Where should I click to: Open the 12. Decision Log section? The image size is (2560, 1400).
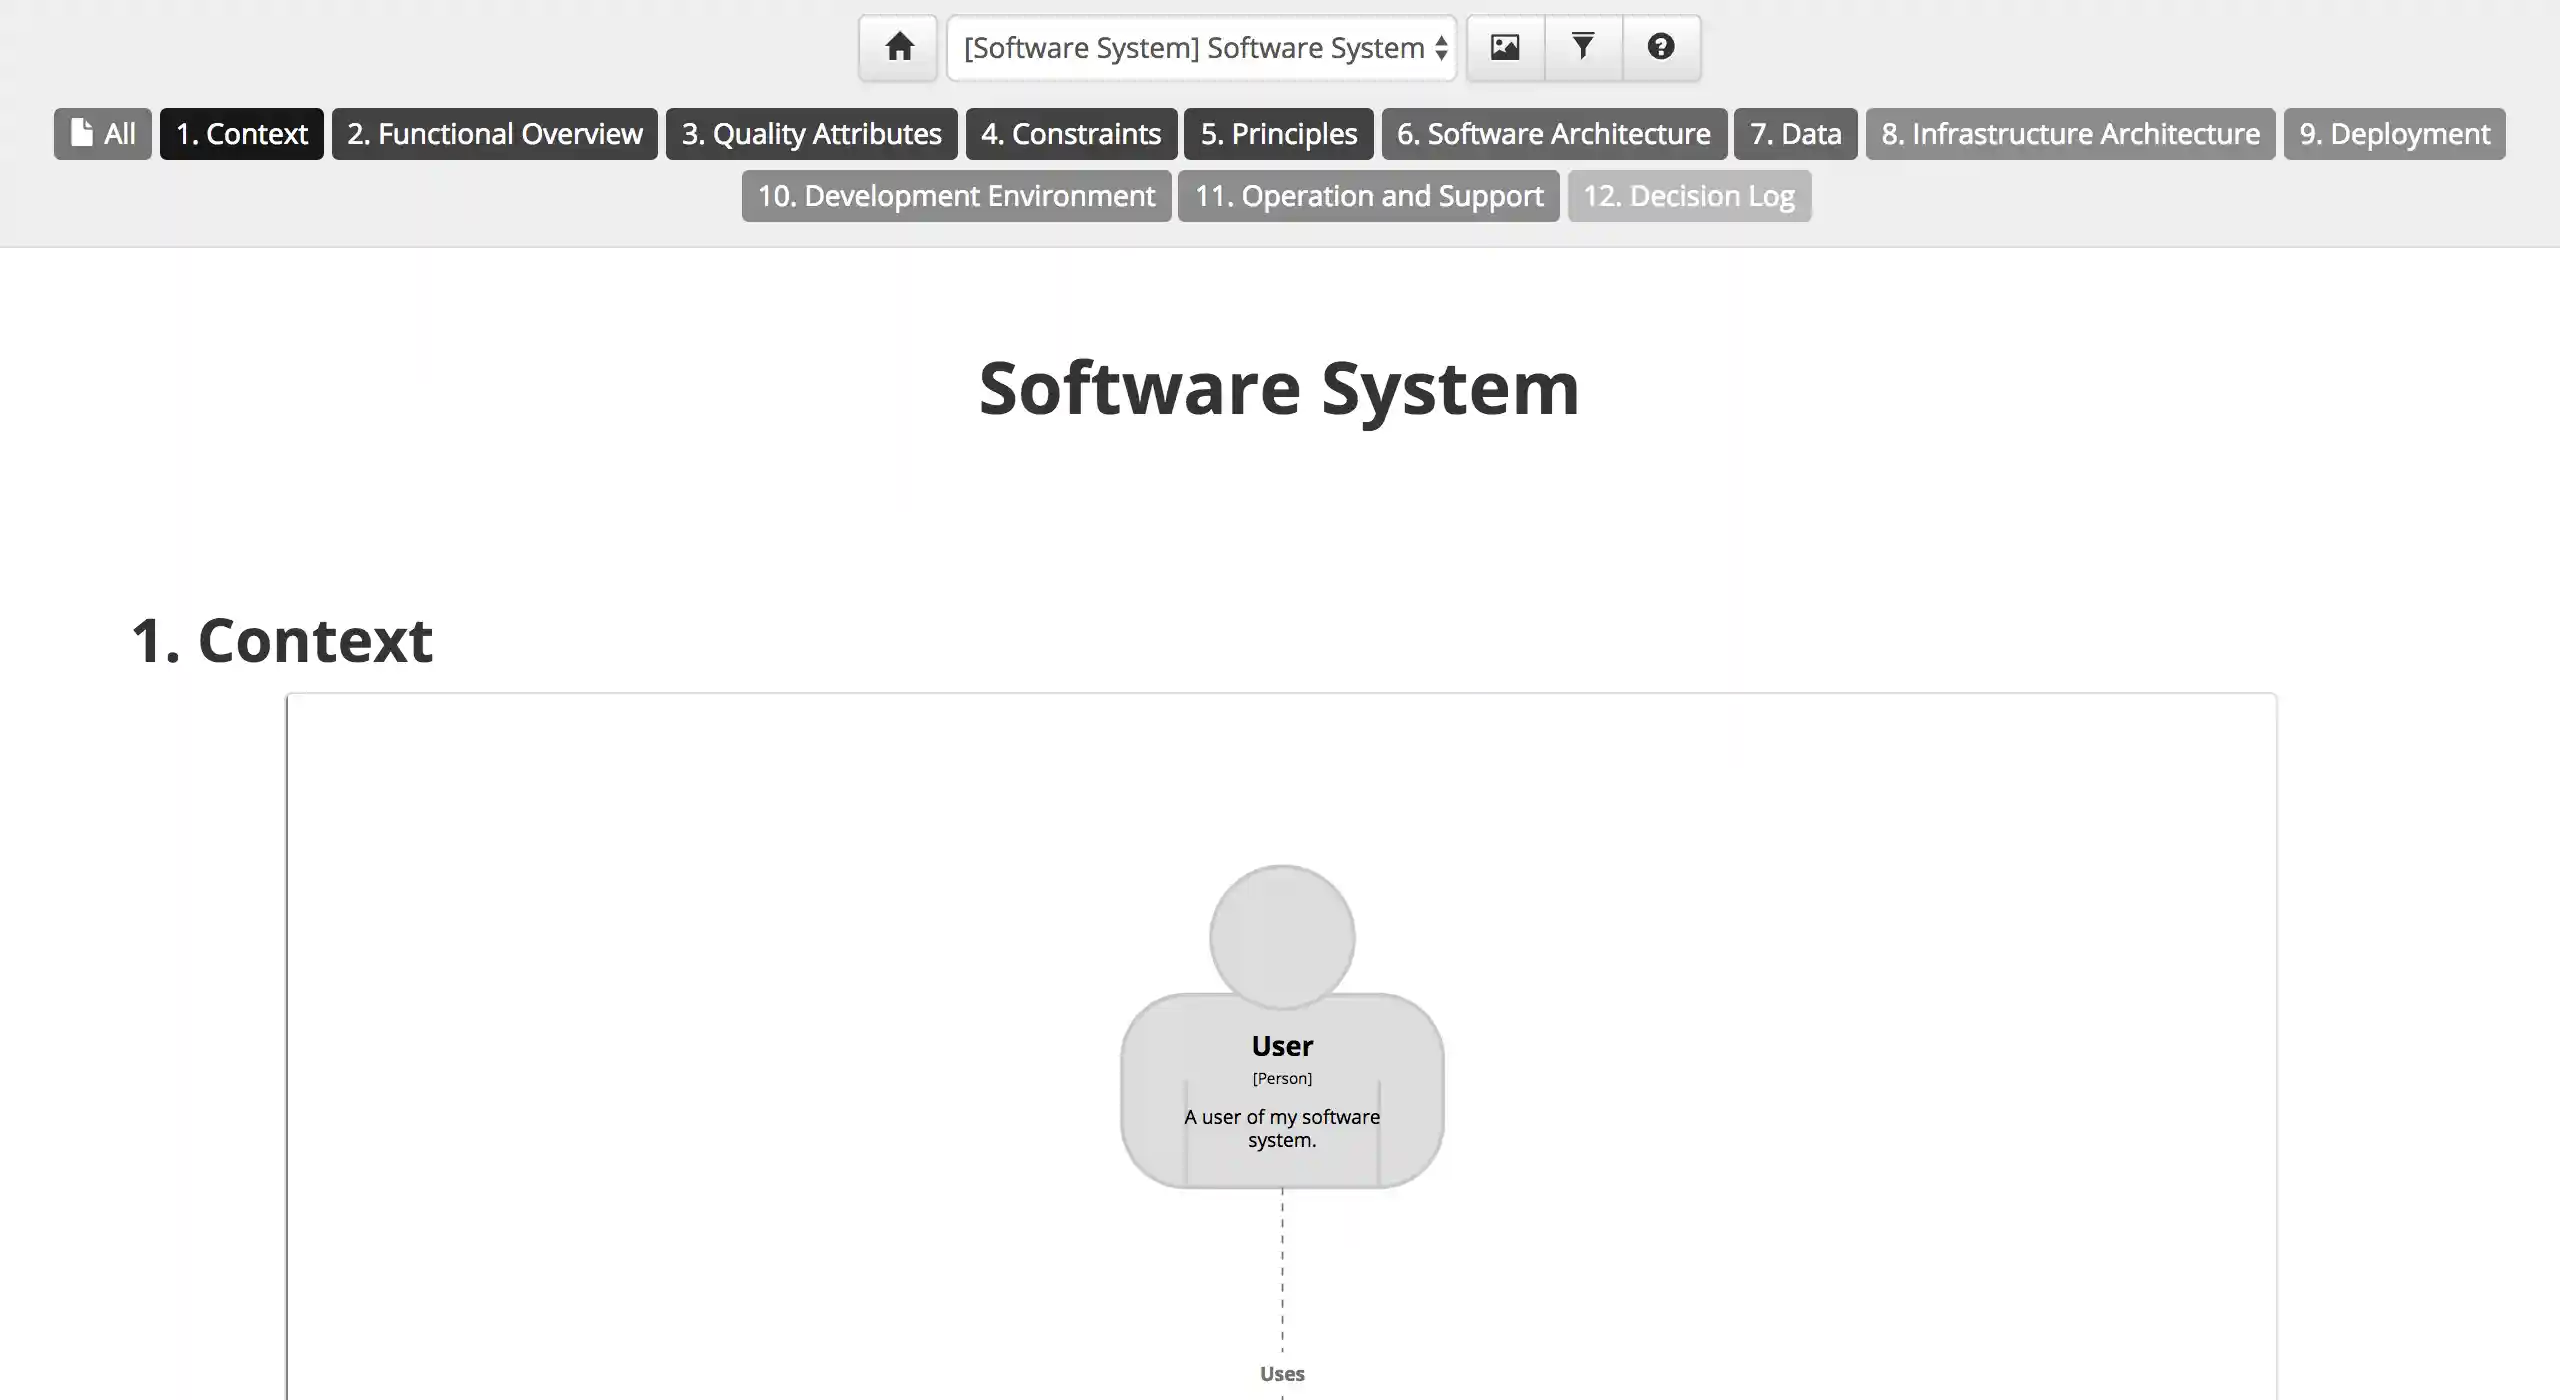(x=1689, y=195)
